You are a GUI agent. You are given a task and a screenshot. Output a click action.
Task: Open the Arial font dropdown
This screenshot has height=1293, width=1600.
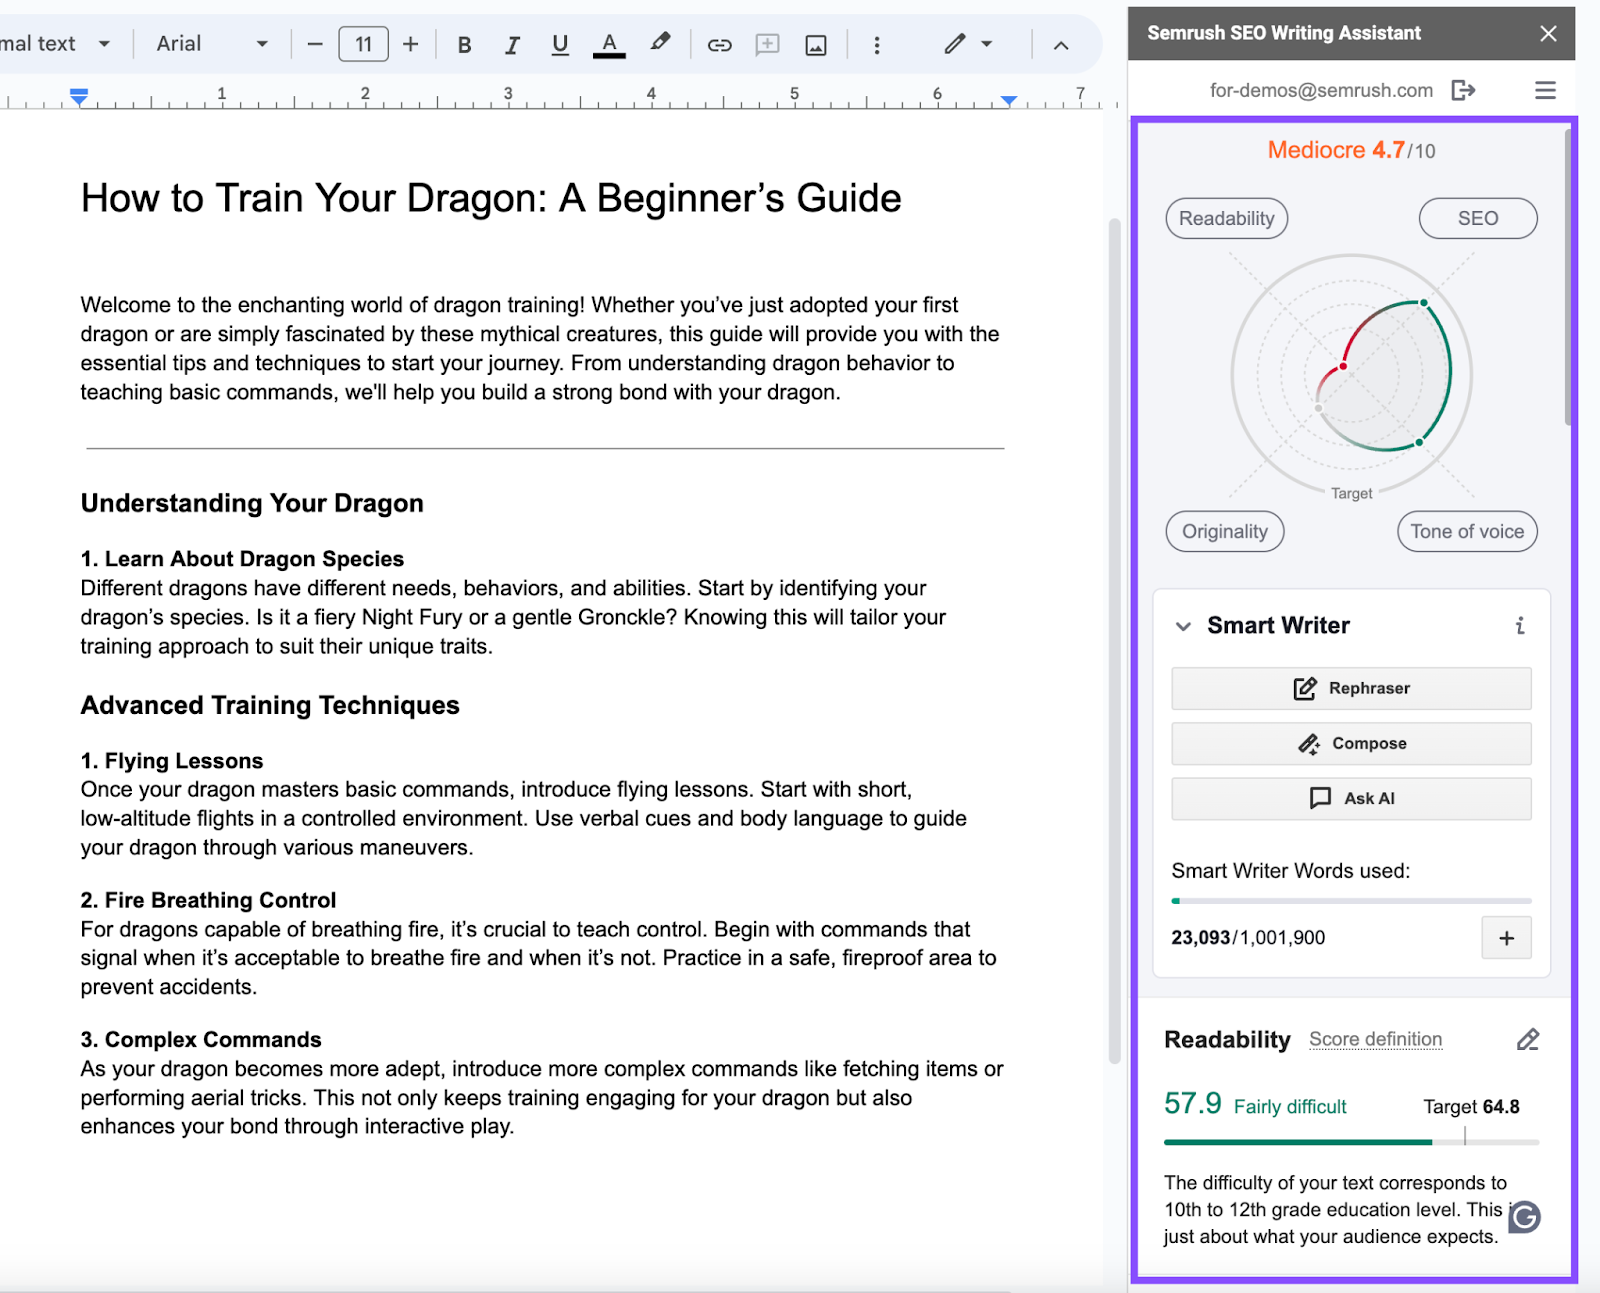point(213,44)
